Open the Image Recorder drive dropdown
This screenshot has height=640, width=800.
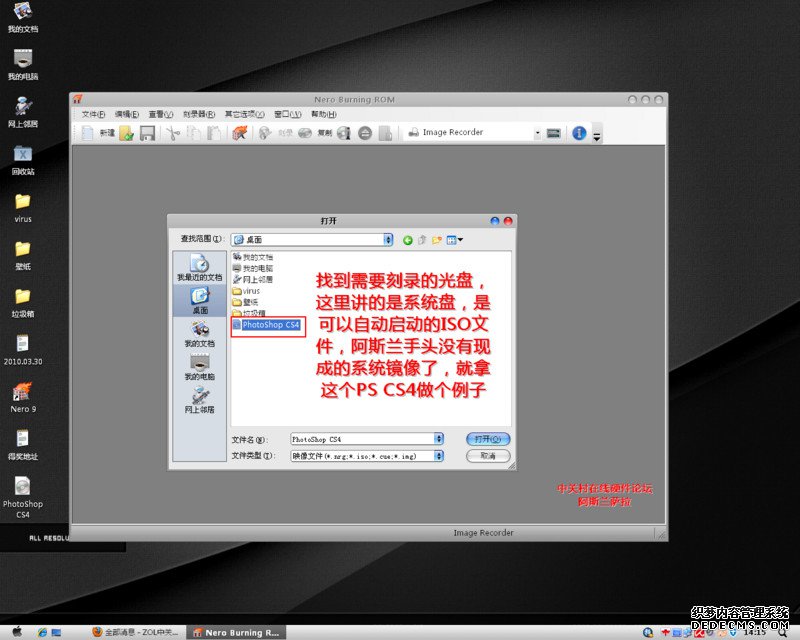pos(537,133)
